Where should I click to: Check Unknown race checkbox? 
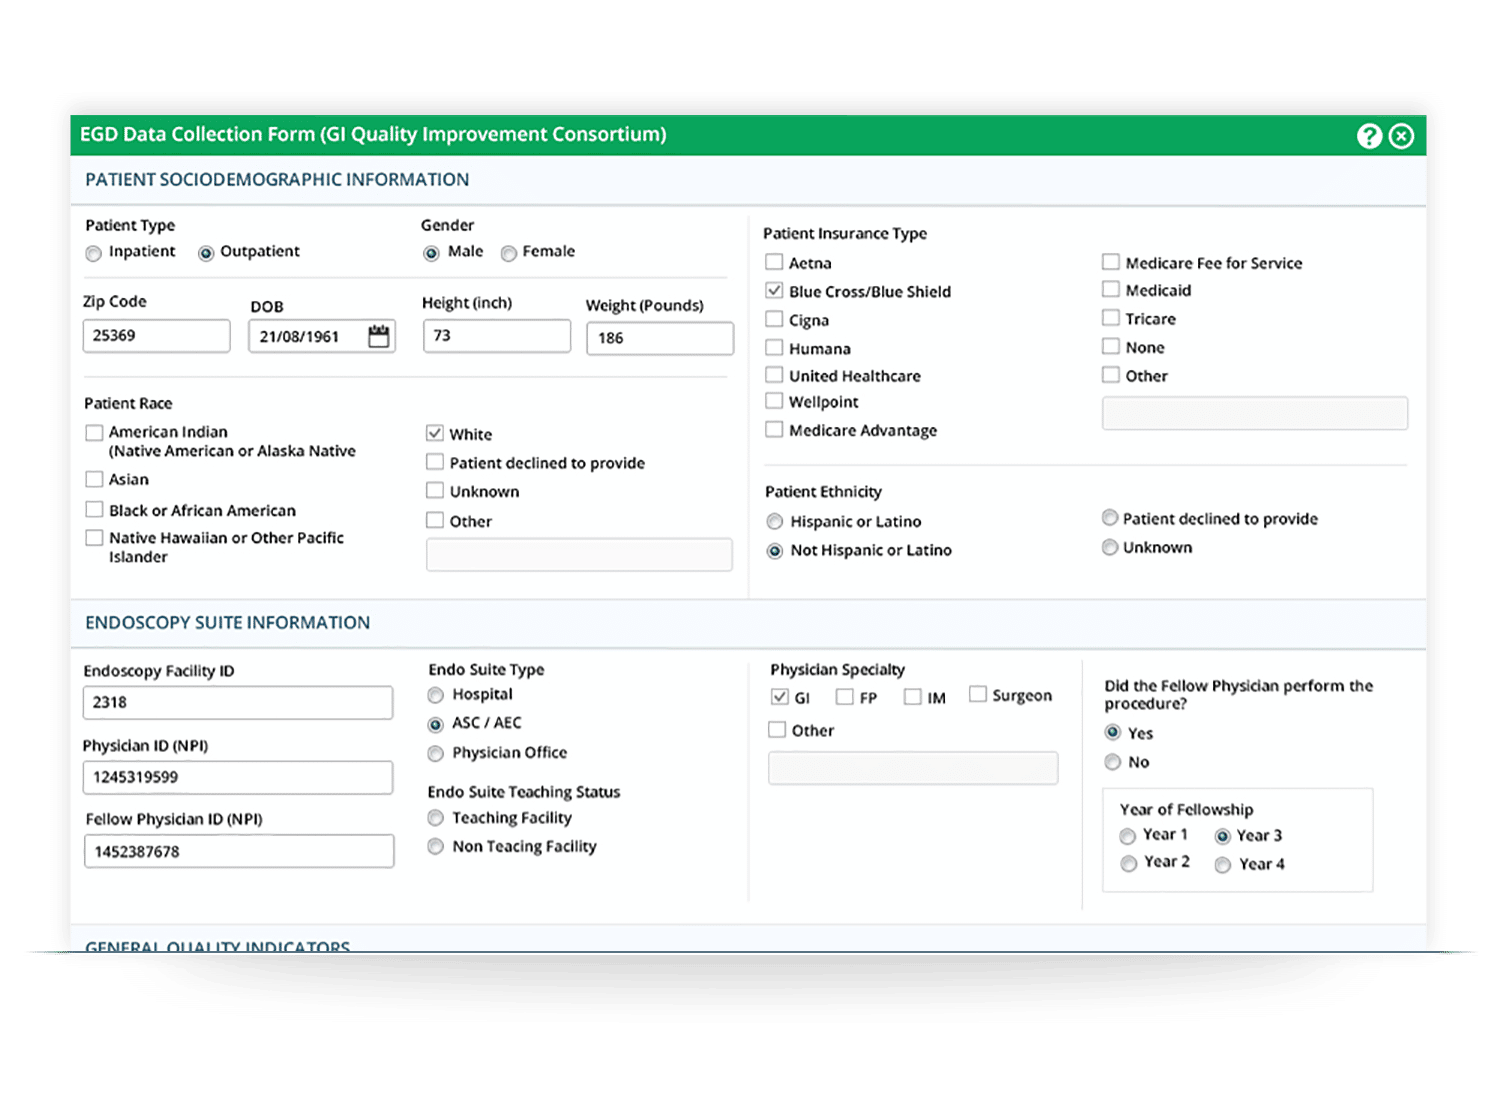[x=435, y=490]
